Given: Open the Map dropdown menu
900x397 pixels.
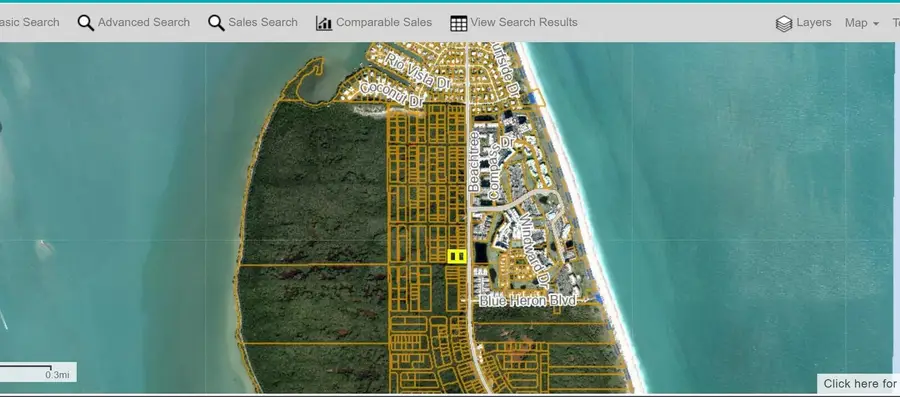Looking at the screenshot, I should tap(862, 23).
